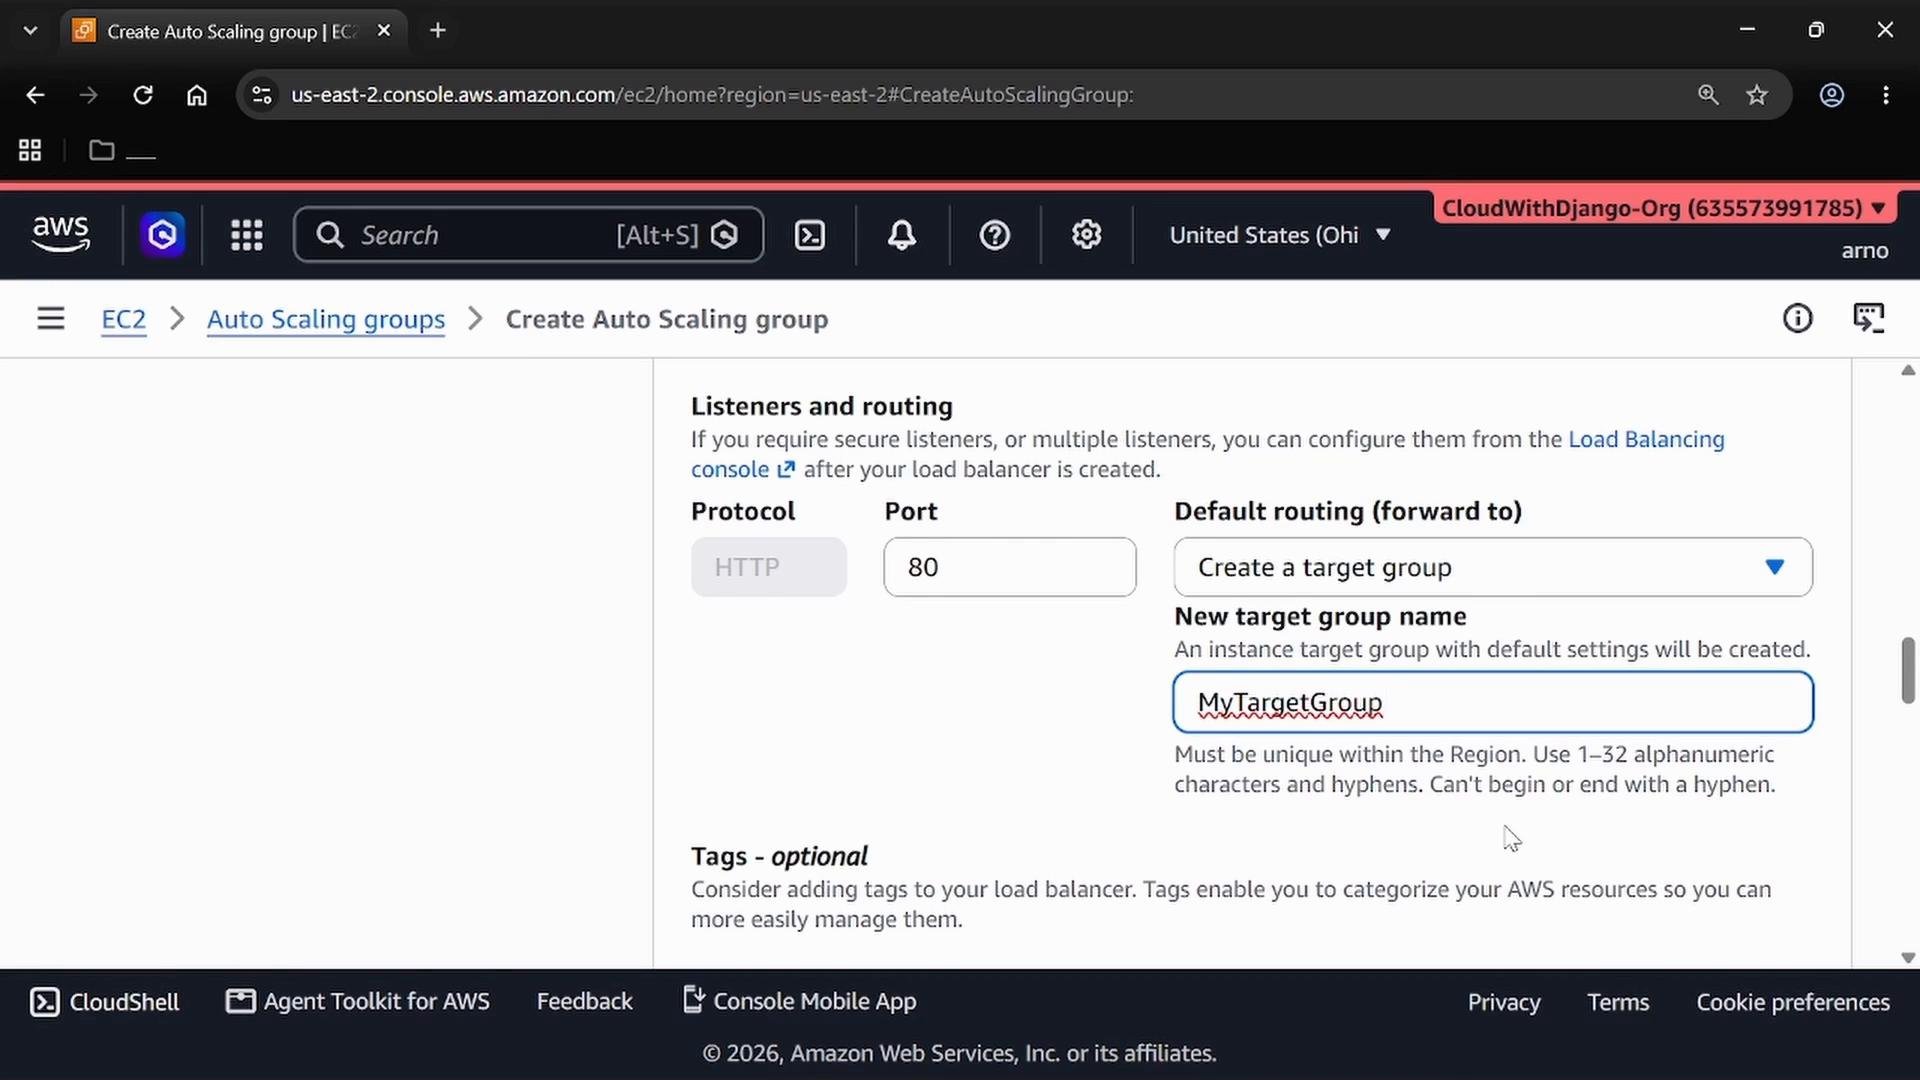Click the scrollbar up arrow
Image resolution: width=1920 pixels, height=1080 pixels.
tap(1908, 370)
